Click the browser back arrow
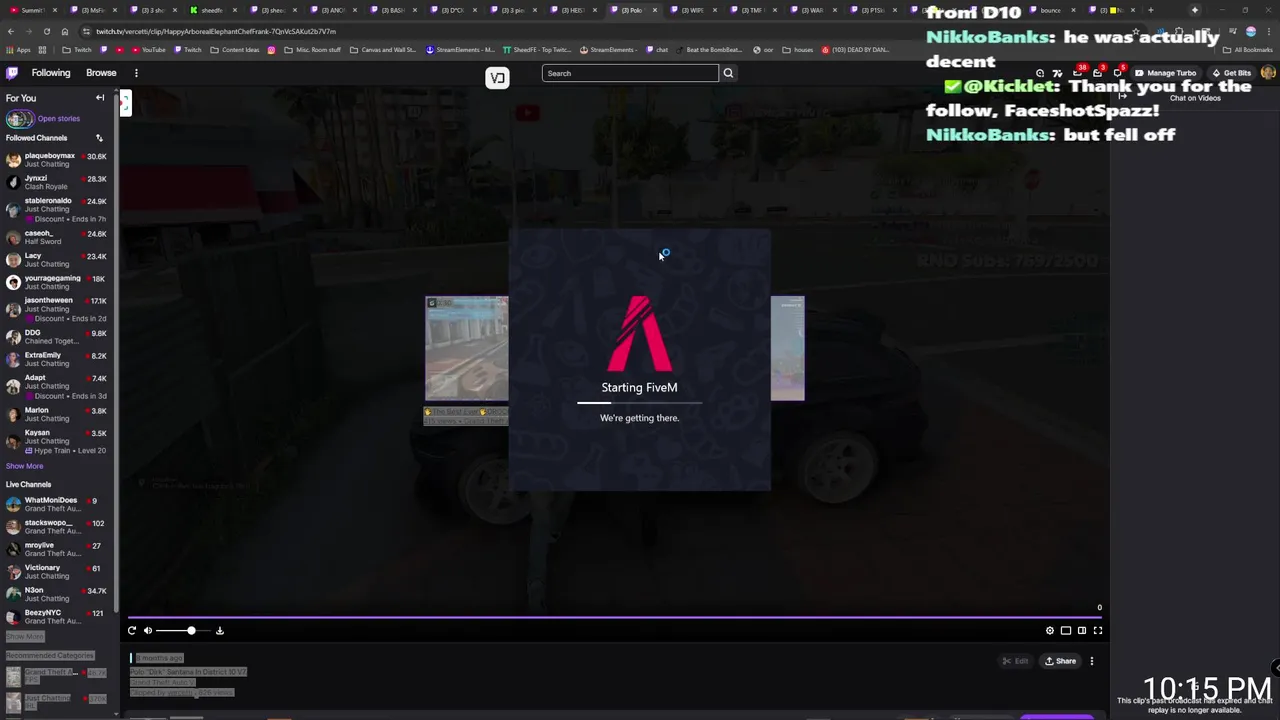 (x=11, y=31)
